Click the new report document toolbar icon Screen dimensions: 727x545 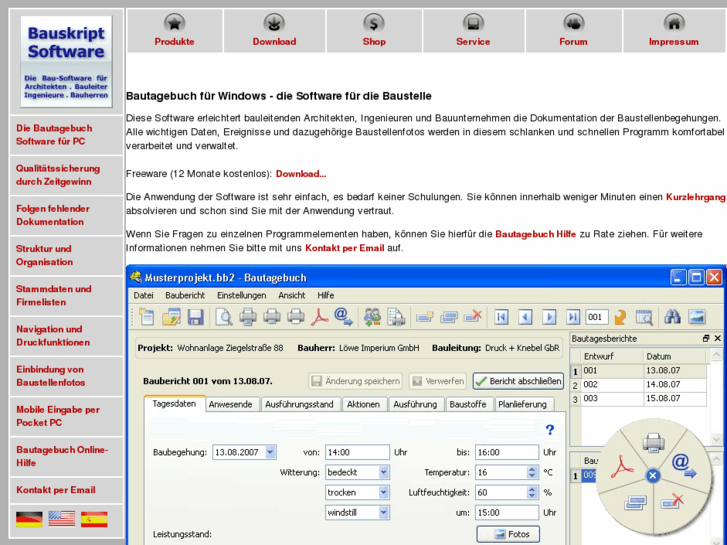tap(147, 317)
